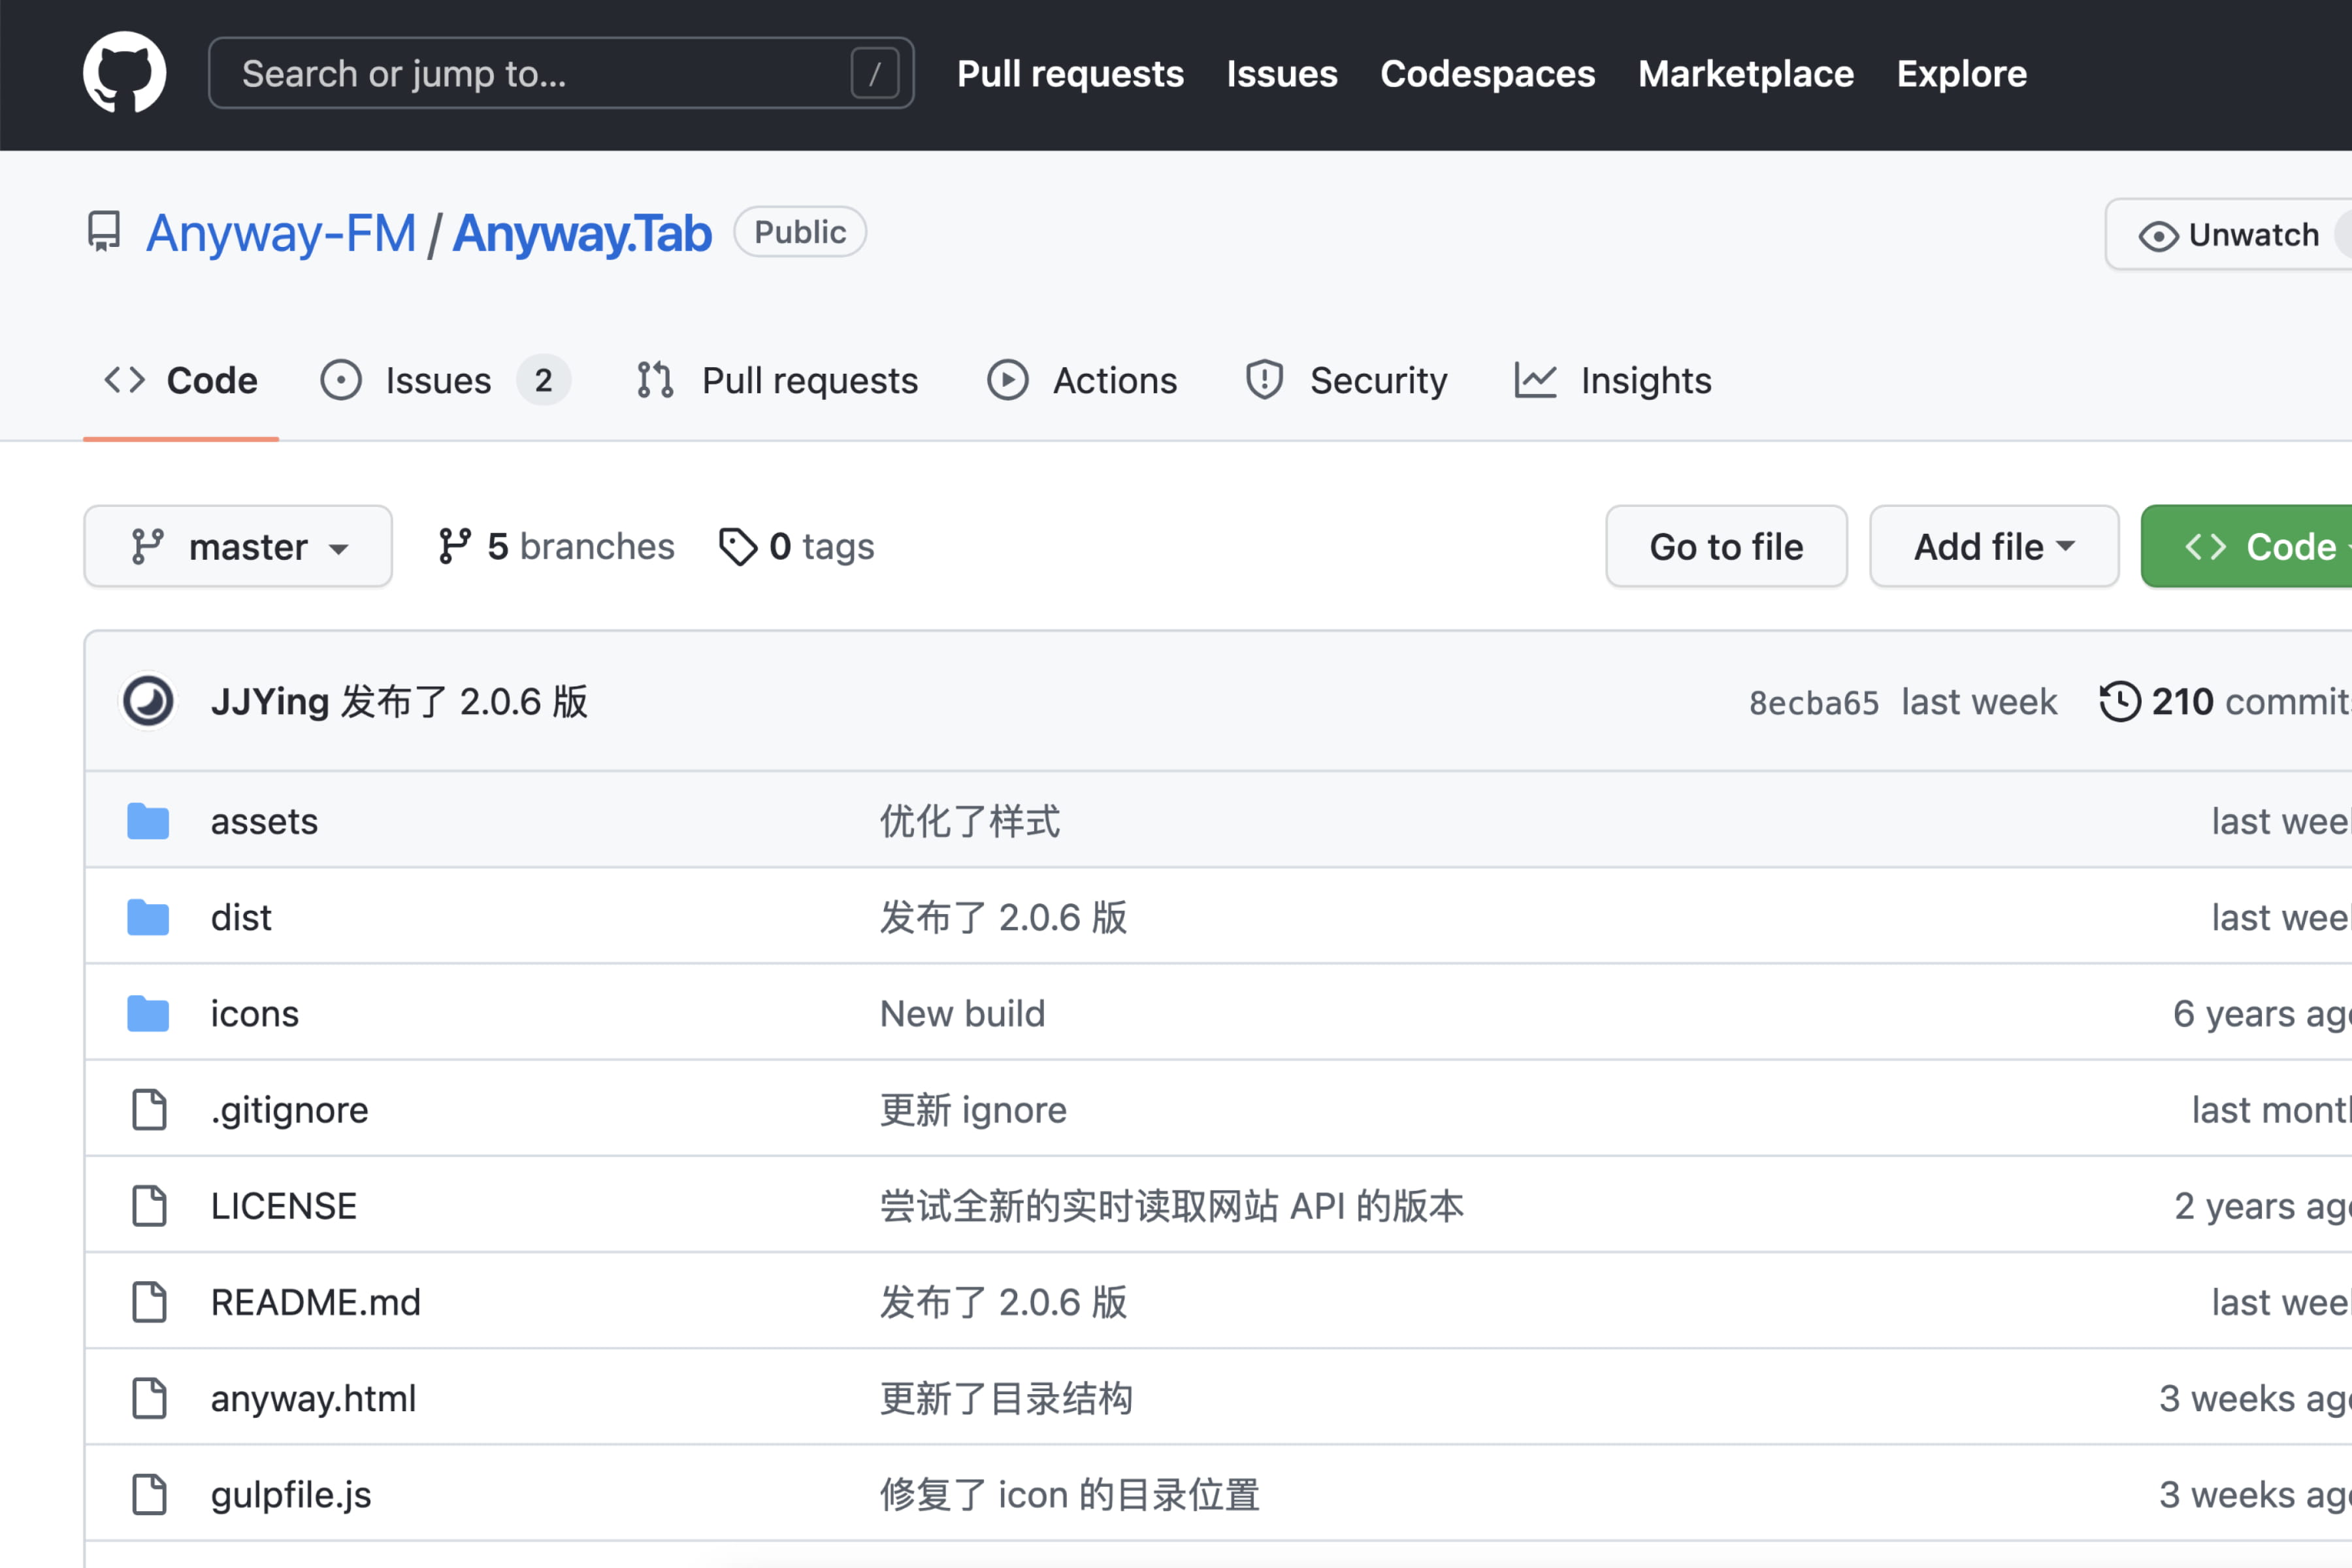Open Codespaces in top navigation
Image resolution: width=2352 pixels, height=1568 pixels.
click(x=1488, y=73)
